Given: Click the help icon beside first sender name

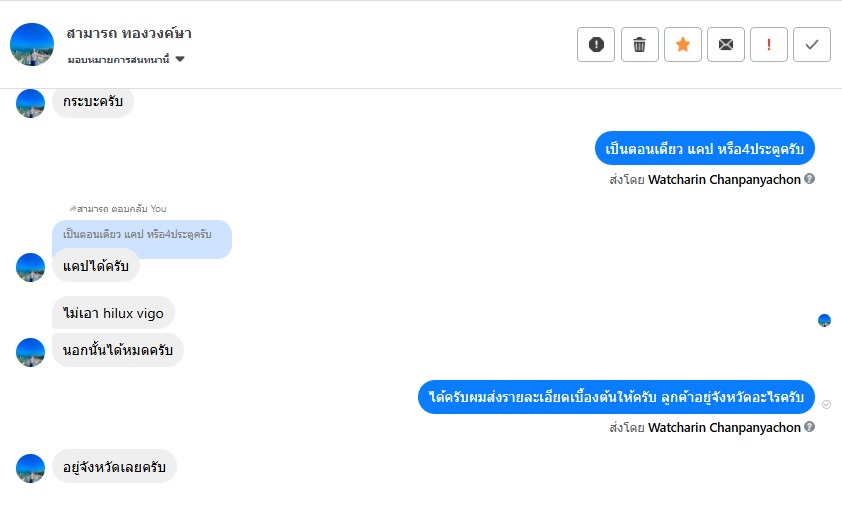Looking at the screenshot, I should pyautogui.click(x=810, y=179).
